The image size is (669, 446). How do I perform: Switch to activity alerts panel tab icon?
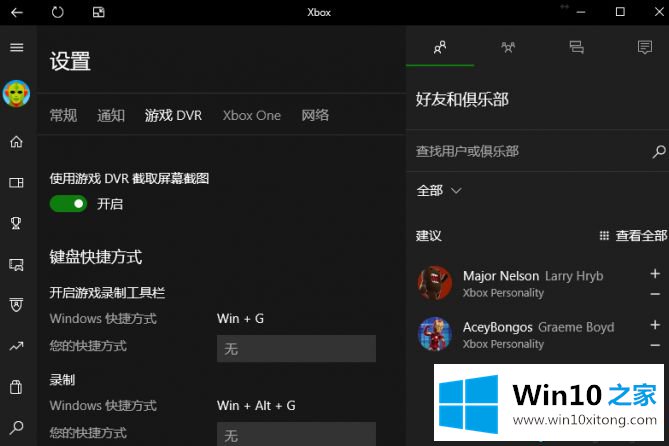(645, 47)
